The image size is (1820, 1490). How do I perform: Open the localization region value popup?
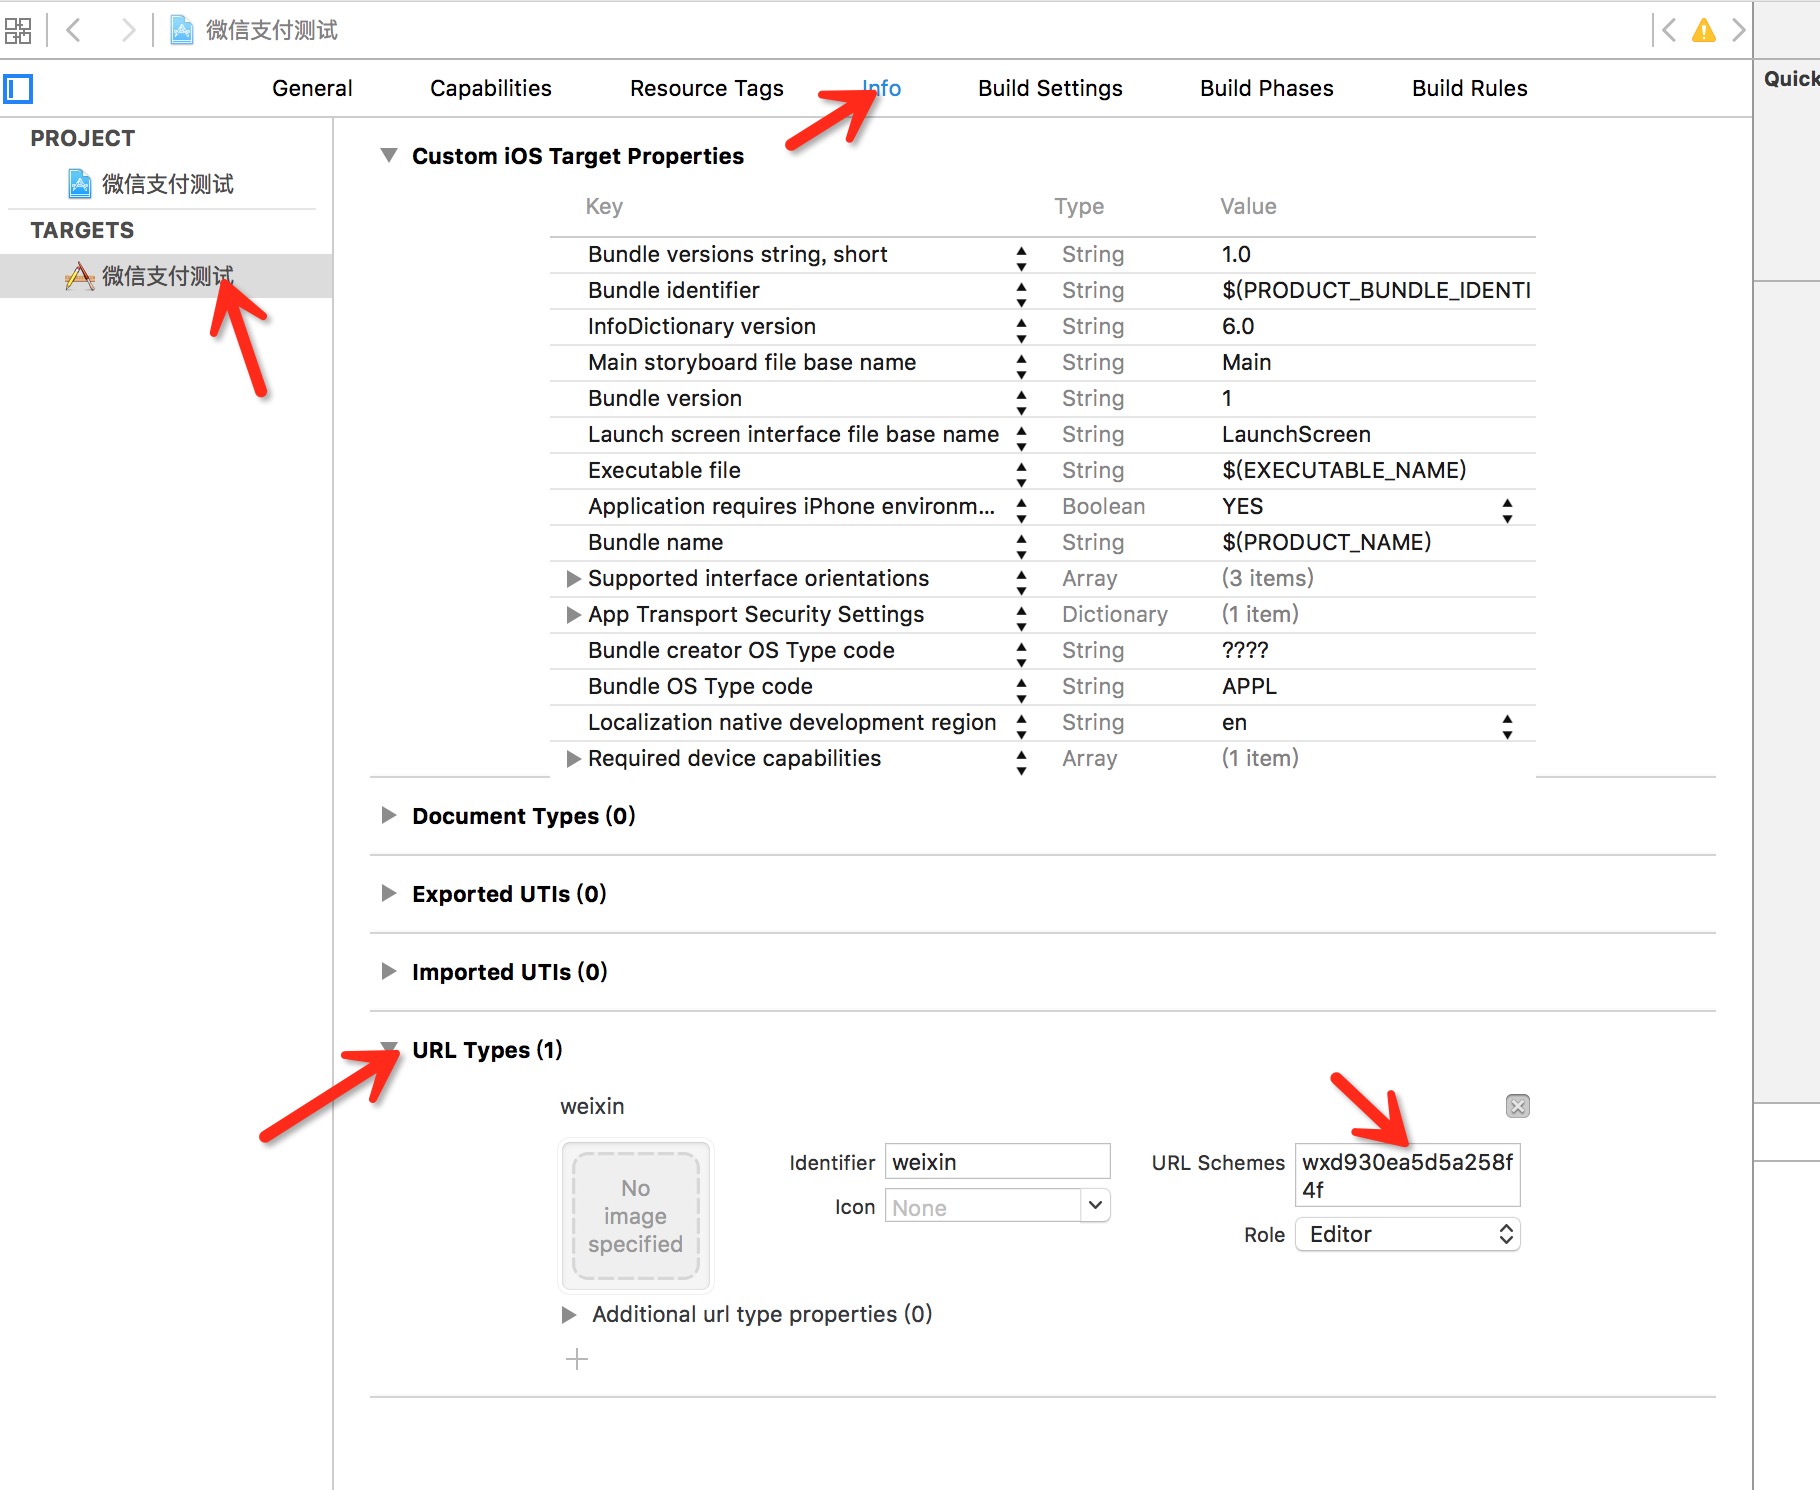pyautogui.click(x=1507, y=726)
